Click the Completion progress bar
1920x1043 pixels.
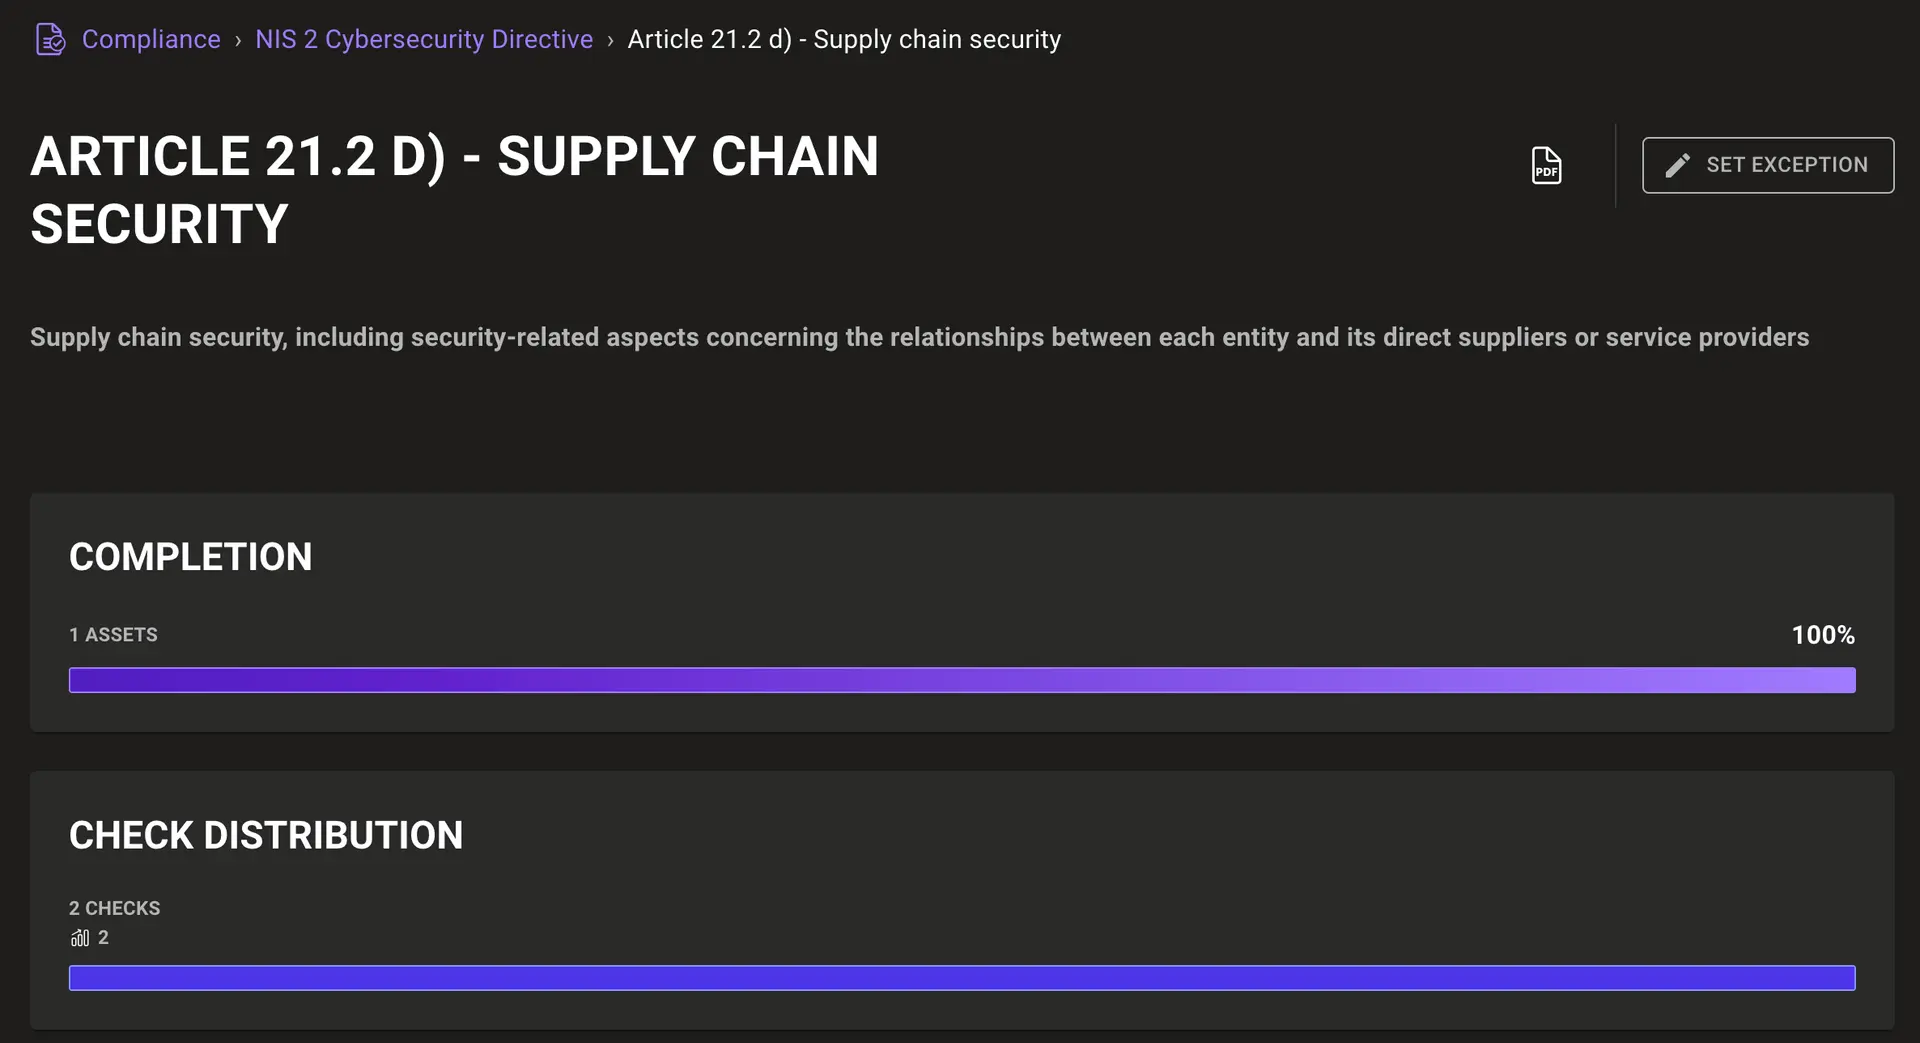pyautogui.click(x=962, y=680)
